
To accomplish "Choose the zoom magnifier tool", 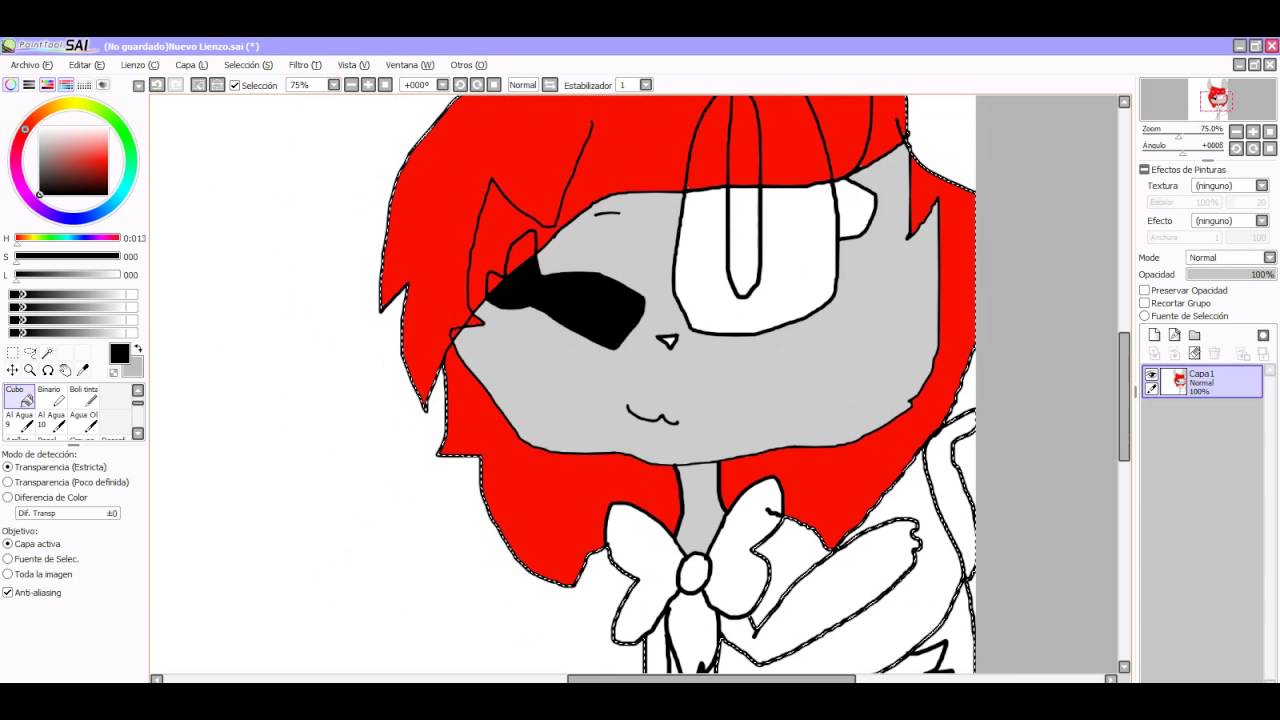I will tap(30, 370).
